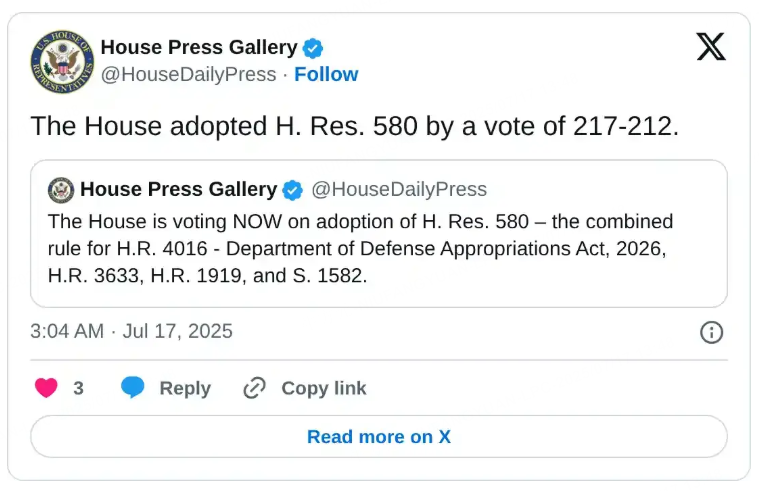Click the chain copy link icon
Screen dimensions: 759x491
pyautogui.click(x=255, y=388)
